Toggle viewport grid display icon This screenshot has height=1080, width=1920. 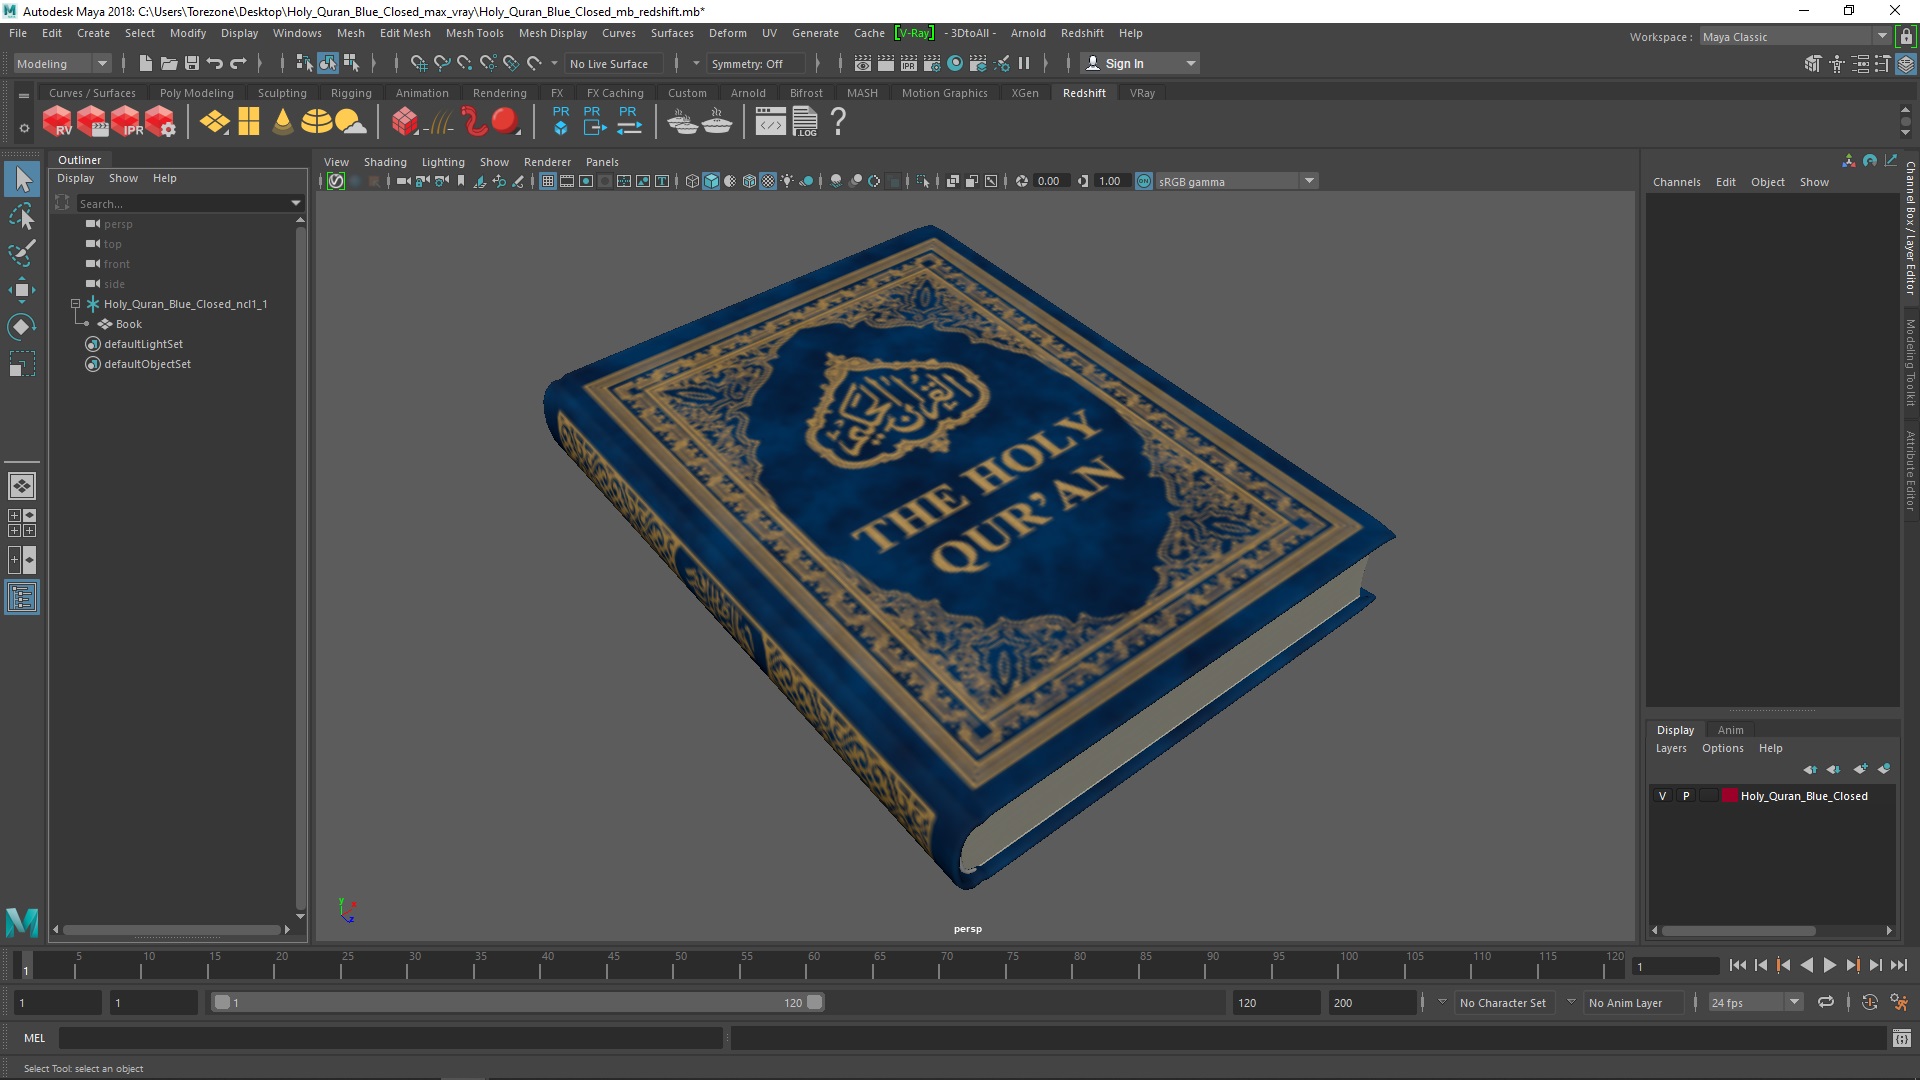[548, 181]
